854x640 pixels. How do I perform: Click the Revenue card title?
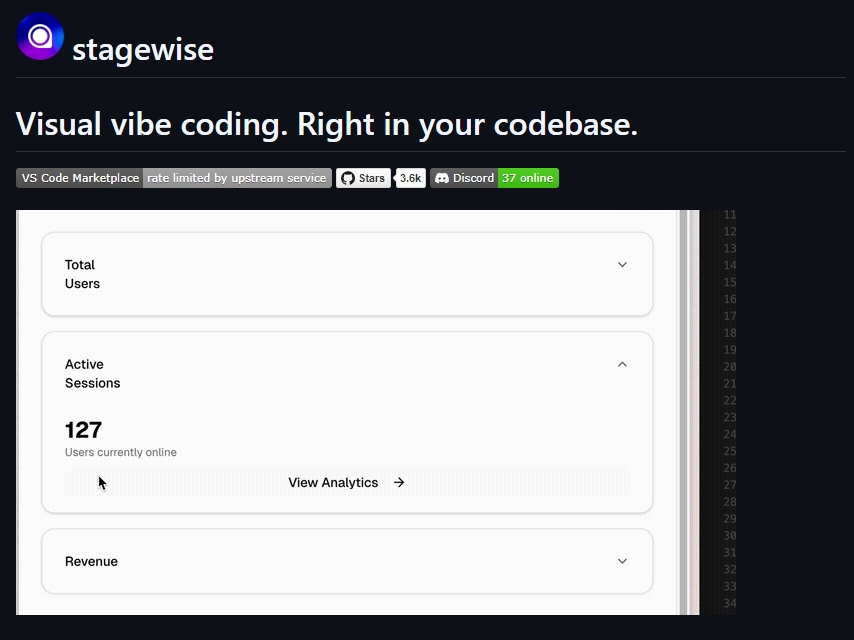[92, 562]
